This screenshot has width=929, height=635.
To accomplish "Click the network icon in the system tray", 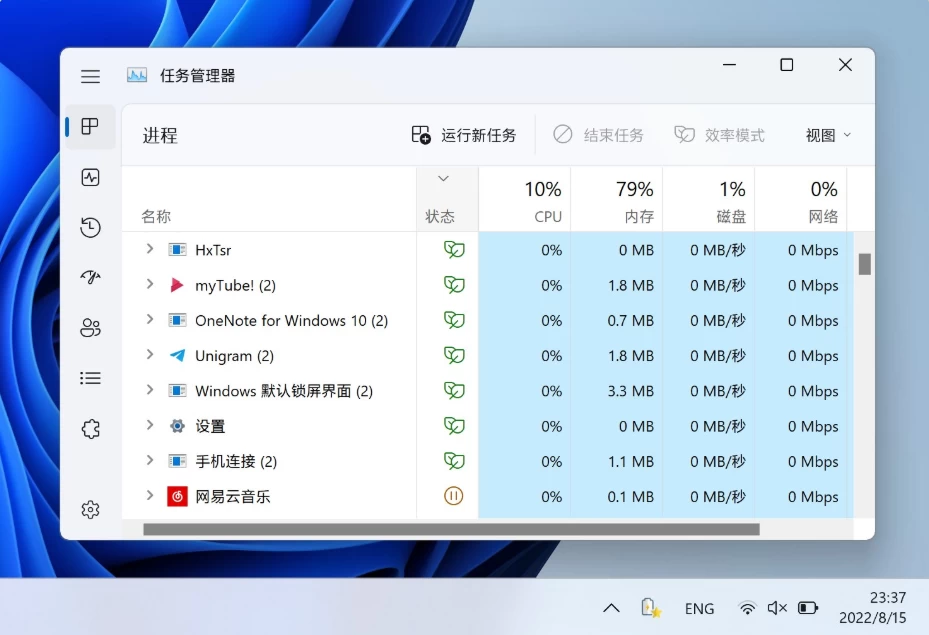I will [748, 608].
